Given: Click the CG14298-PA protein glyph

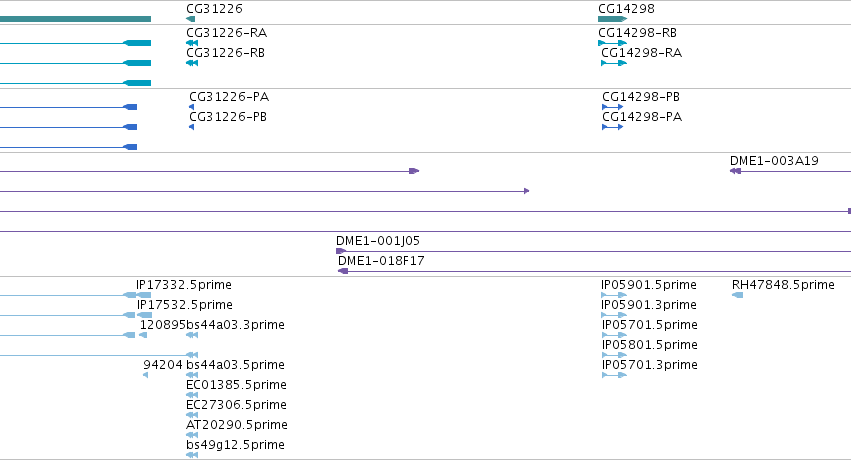Looking at the screenshot, I should click(x=613, y=127).
